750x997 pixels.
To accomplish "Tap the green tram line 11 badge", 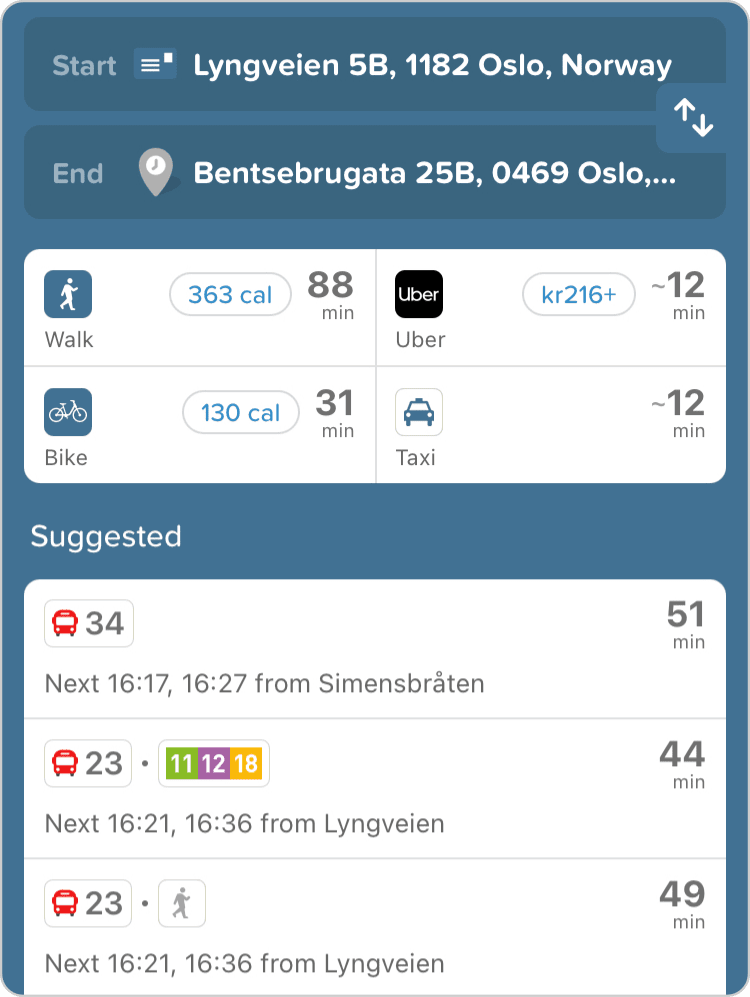I will [x=180, y=764].
